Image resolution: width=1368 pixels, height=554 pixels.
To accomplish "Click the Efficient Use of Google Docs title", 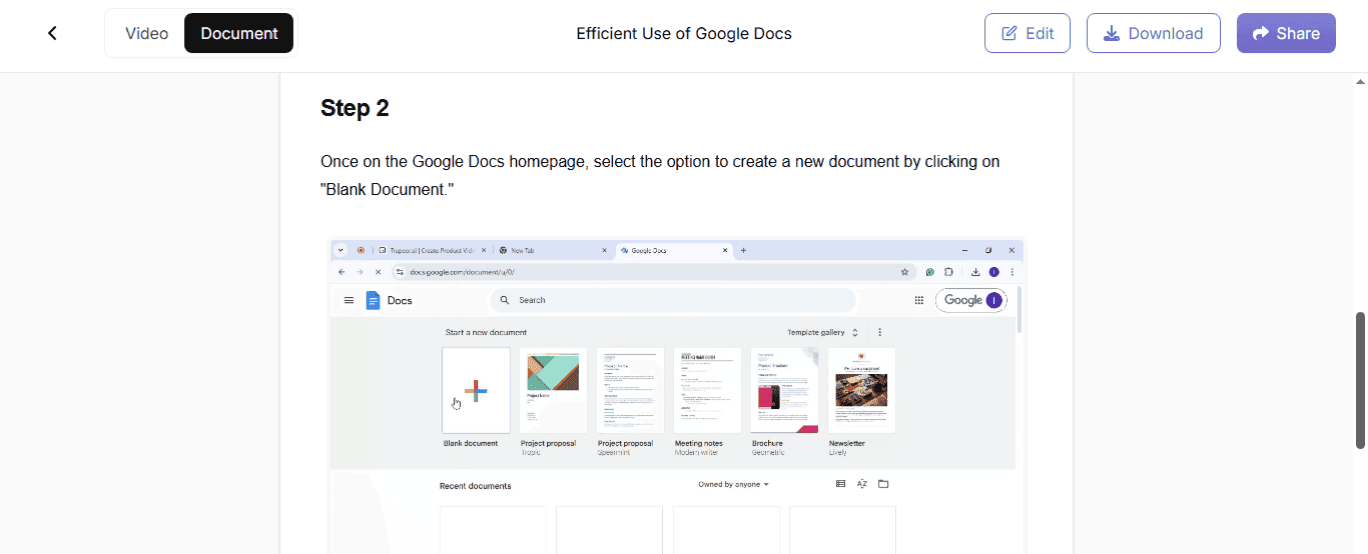I will tap(684, 33).
